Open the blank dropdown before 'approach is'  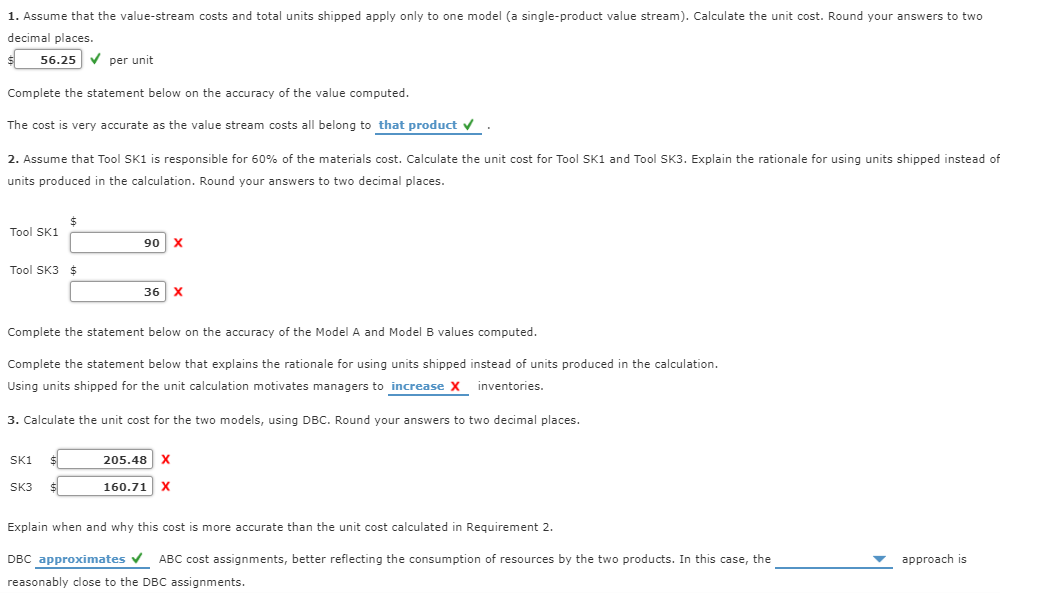click(x=835, y=559)
